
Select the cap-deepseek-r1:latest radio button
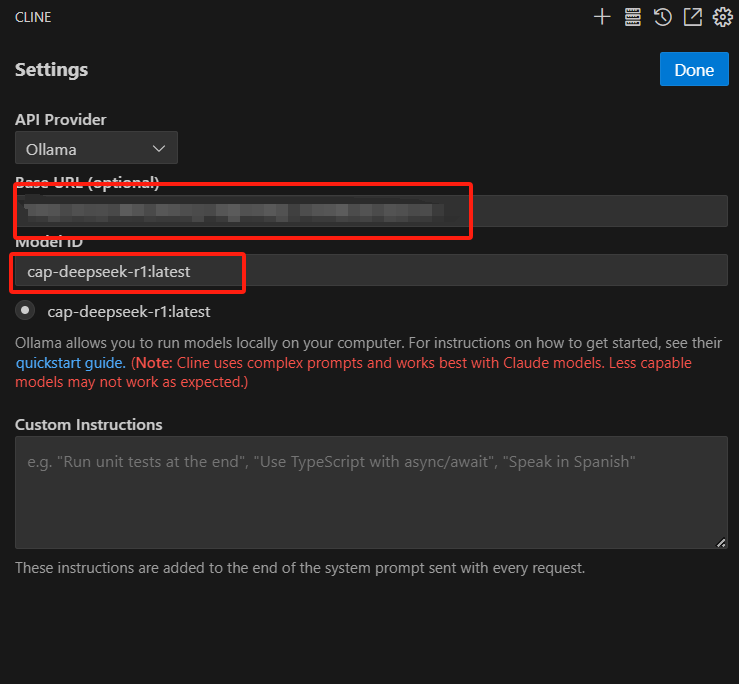click(25, 311)
